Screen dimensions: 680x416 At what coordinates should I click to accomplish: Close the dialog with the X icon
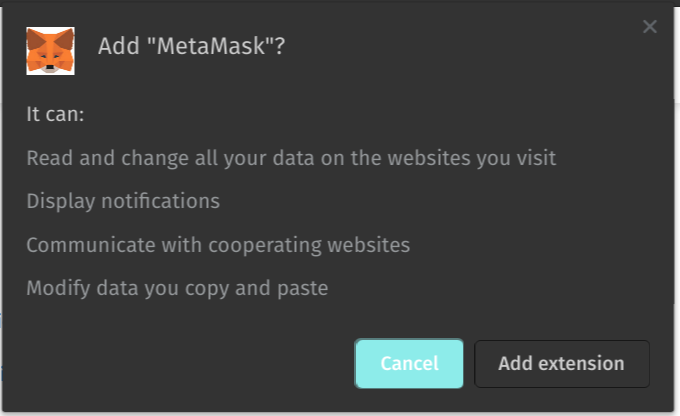pyautogui.click(x=650, y=27)
